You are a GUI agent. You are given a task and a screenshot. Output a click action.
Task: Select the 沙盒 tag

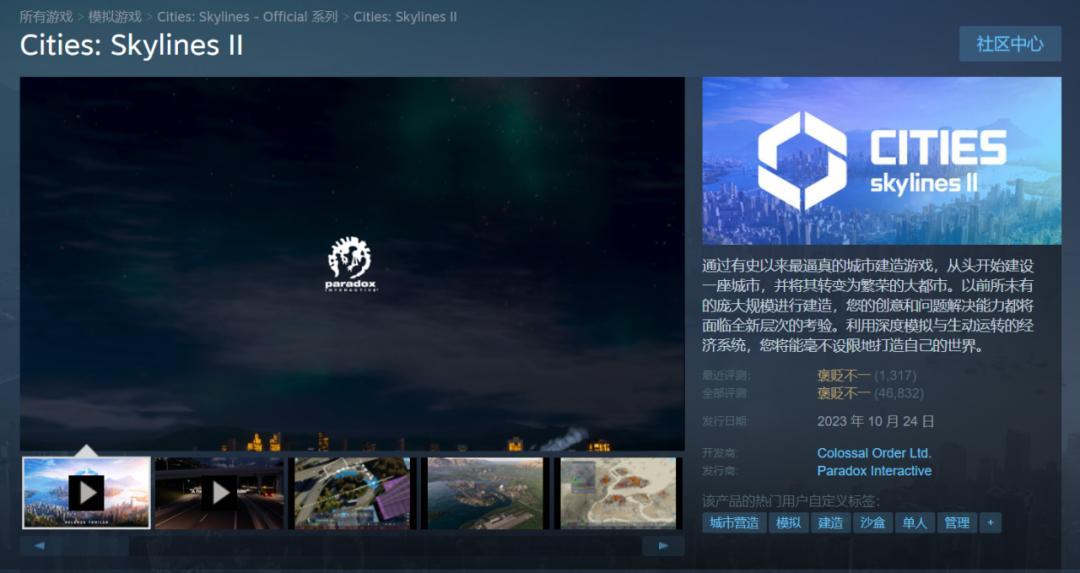[x=871, y=523]
